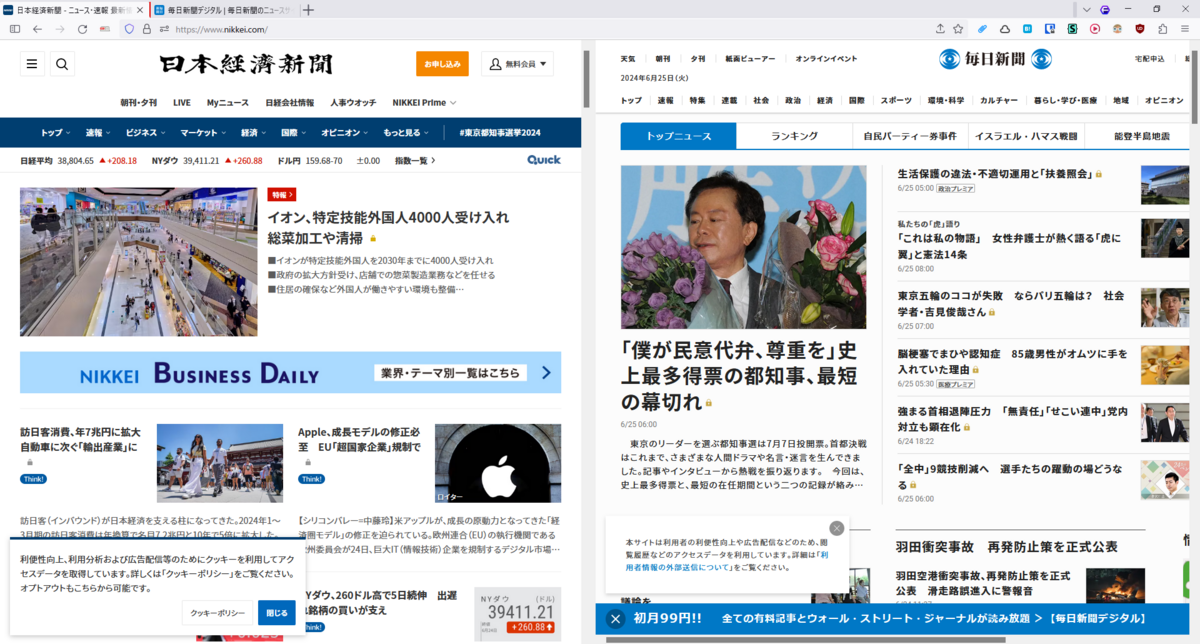Click orange お申し込み subscribe button

pyautogui.click(x=442, y=64)
